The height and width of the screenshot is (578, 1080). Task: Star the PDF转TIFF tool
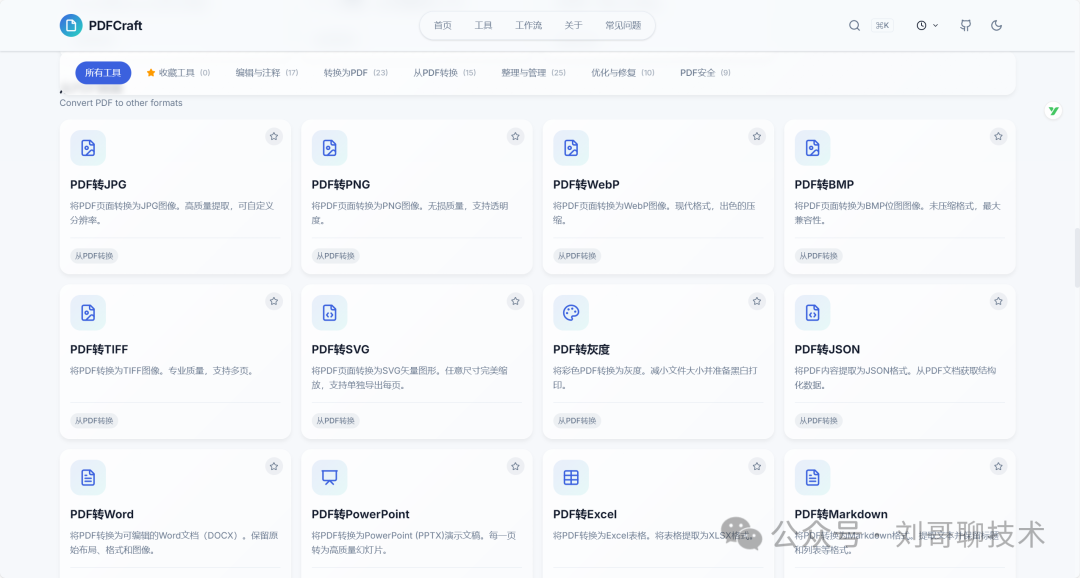(x=273, y=300)
